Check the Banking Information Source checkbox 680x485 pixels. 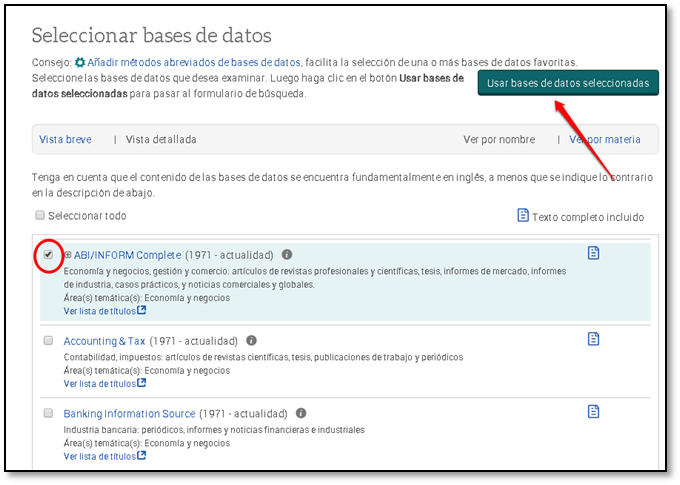coord(48,413)
